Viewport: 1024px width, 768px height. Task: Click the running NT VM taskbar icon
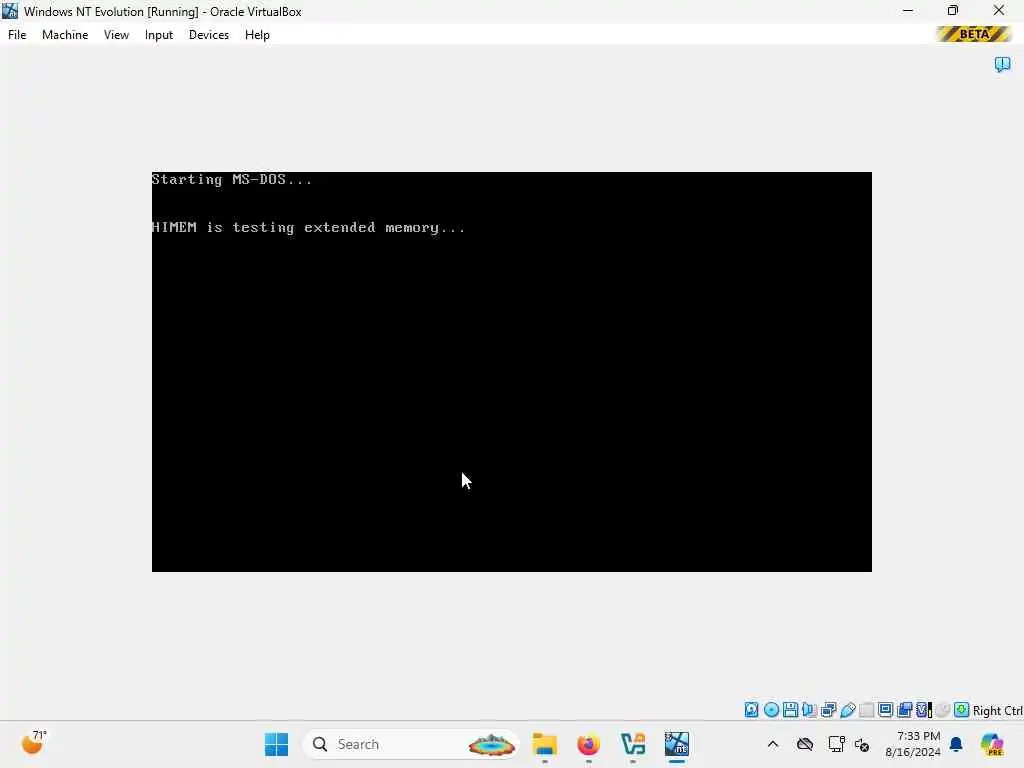[677, 744]
